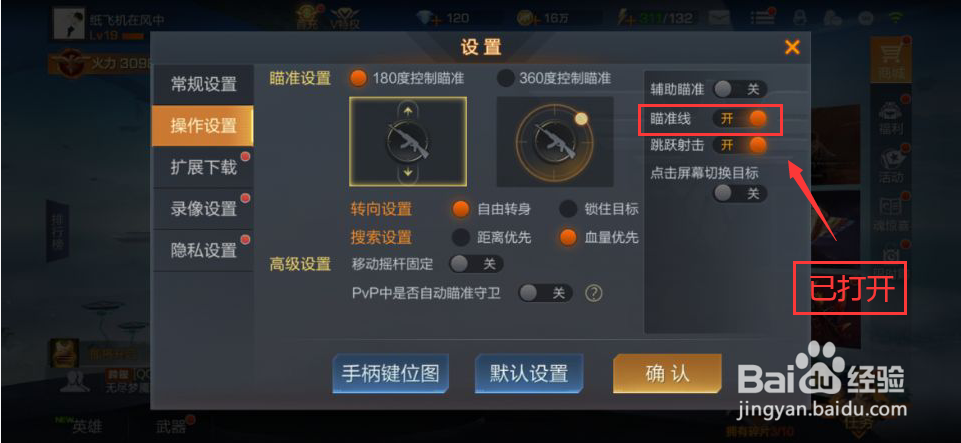Open the 录像设置 tab
Screen dimensions: 961x443
[x=203, y=209]
